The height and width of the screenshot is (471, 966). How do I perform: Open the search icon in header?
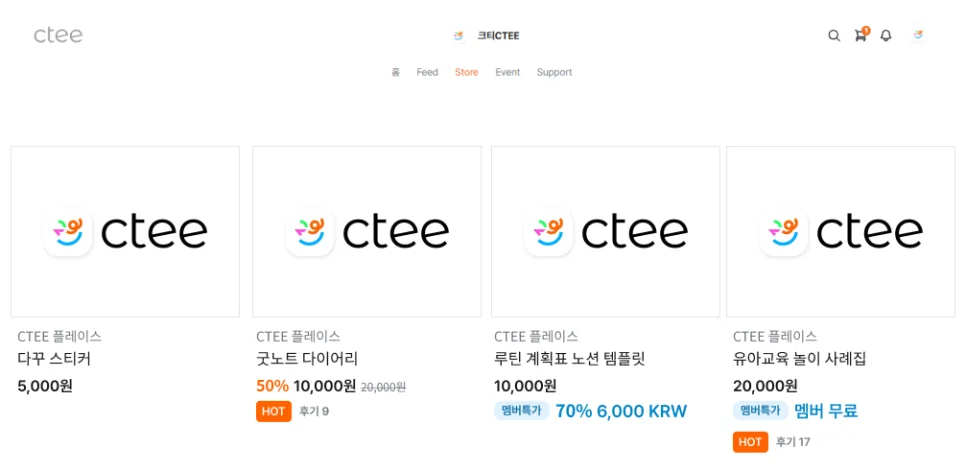click(834, 36)
